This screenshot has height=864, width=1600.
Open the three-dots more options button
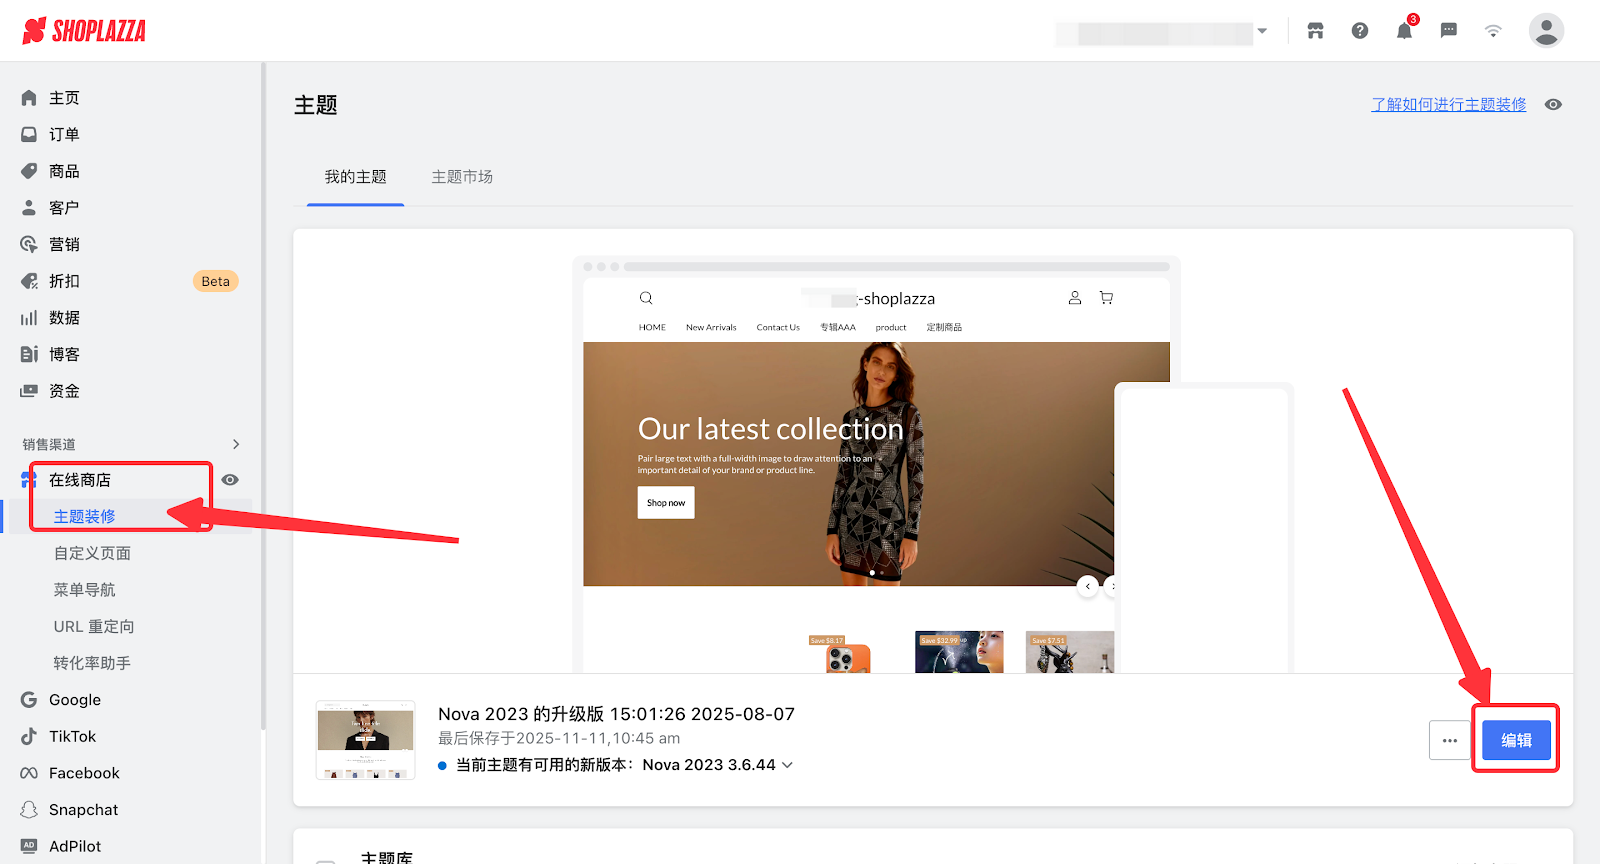click(x=1449, y=740)
